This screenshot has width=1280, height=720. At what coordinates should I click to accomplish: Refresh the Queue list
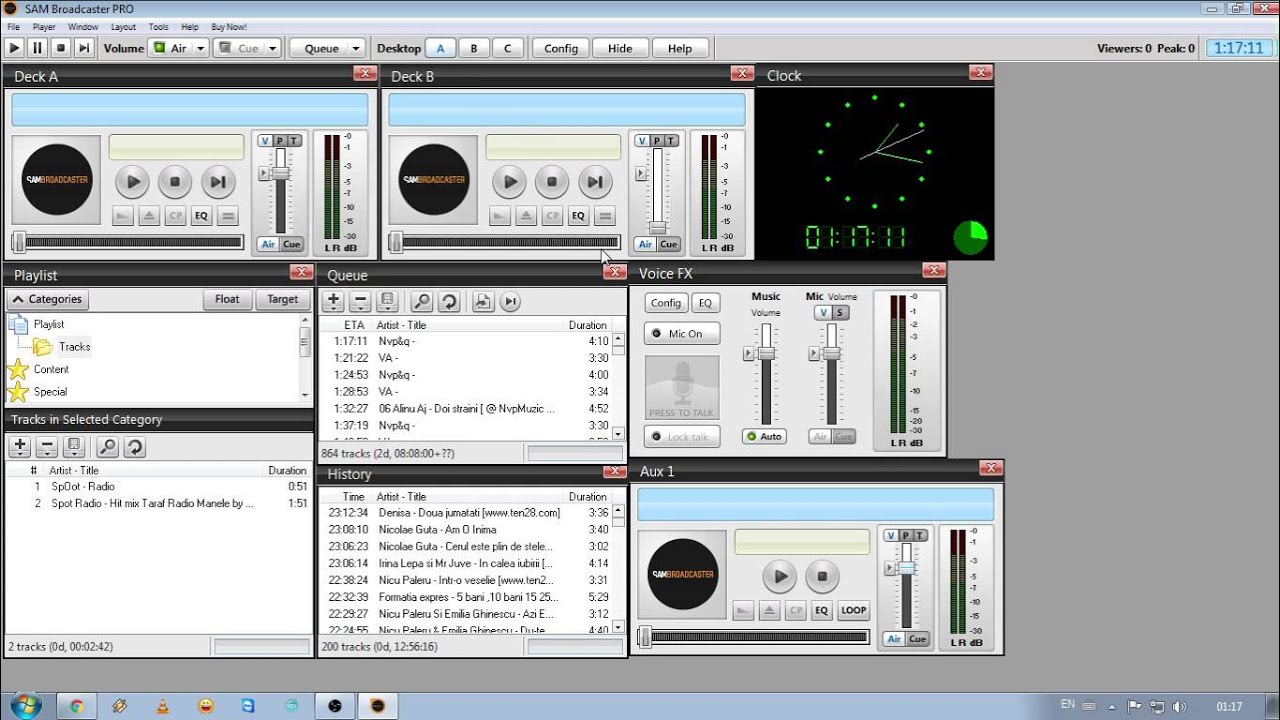pyautogui.click(x=449, y=301)
